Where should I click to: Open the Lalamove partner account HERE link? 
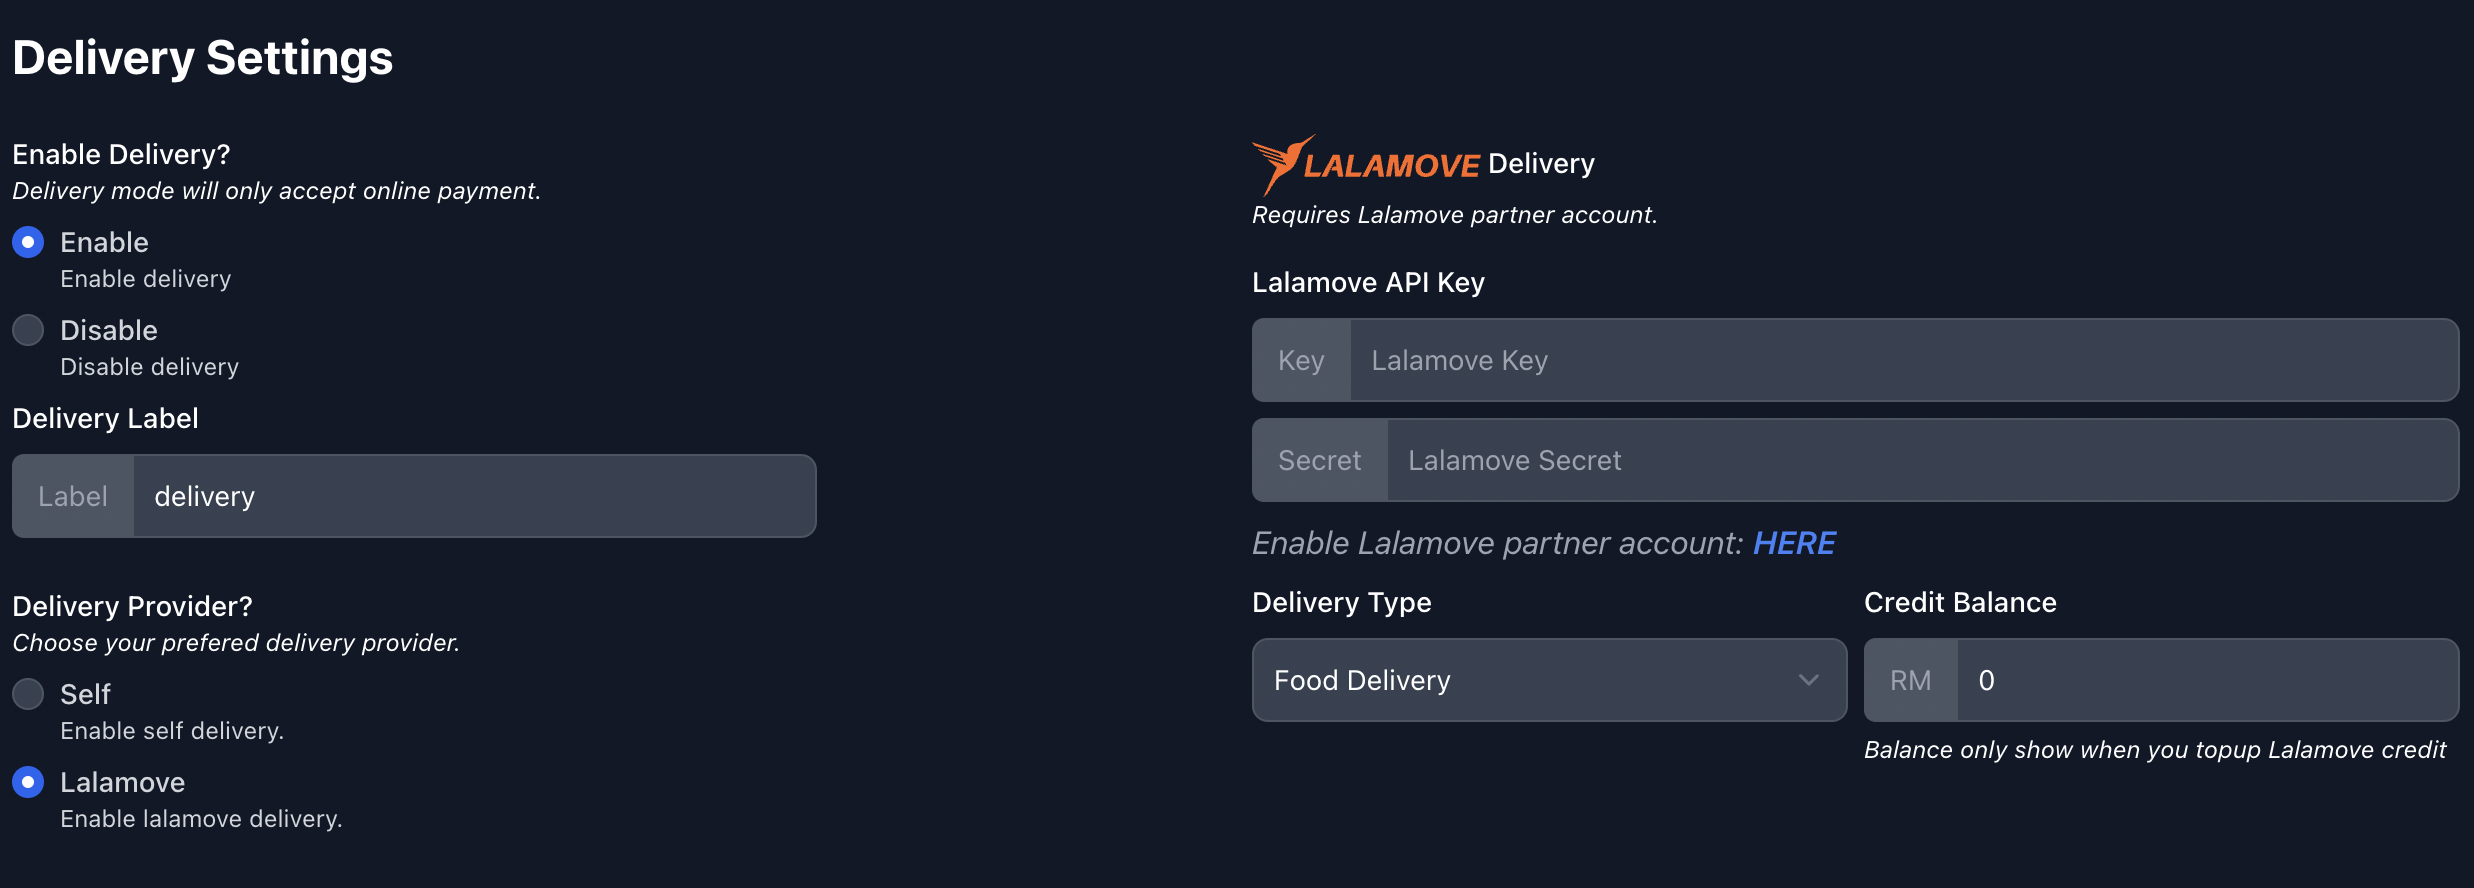(1793, 542)
